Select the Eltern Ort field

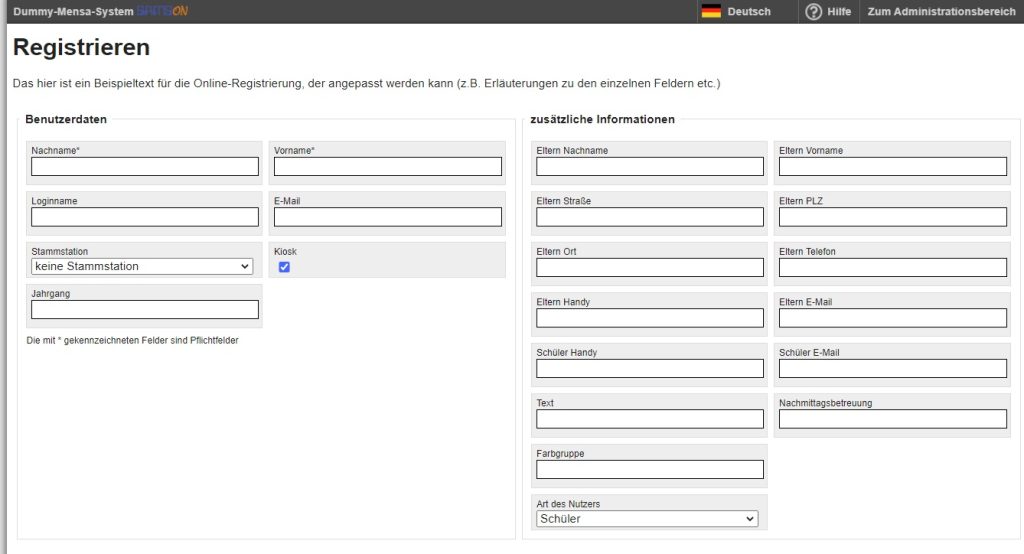click(650, 267)
